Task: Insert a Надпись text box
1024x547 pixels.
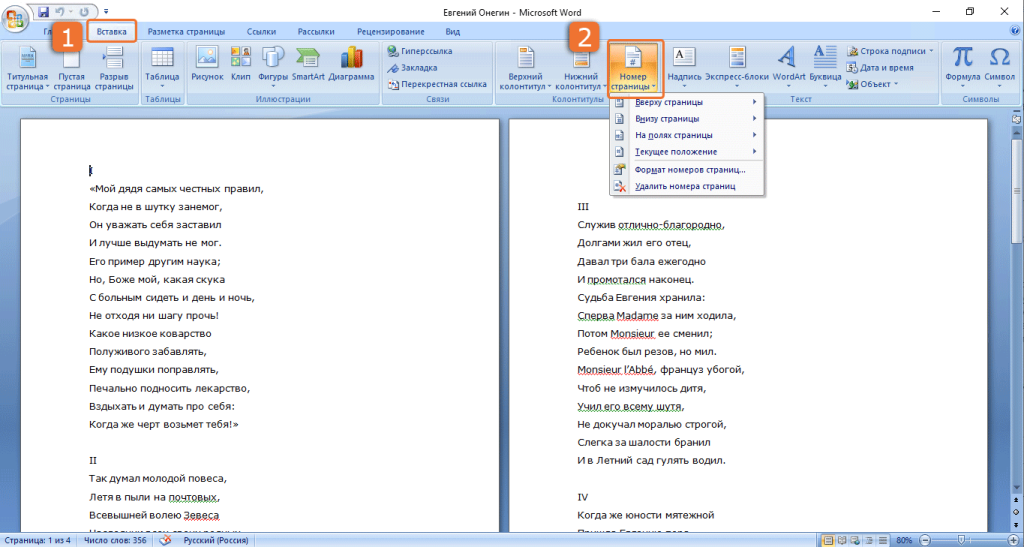Action: tap(684, 67)
